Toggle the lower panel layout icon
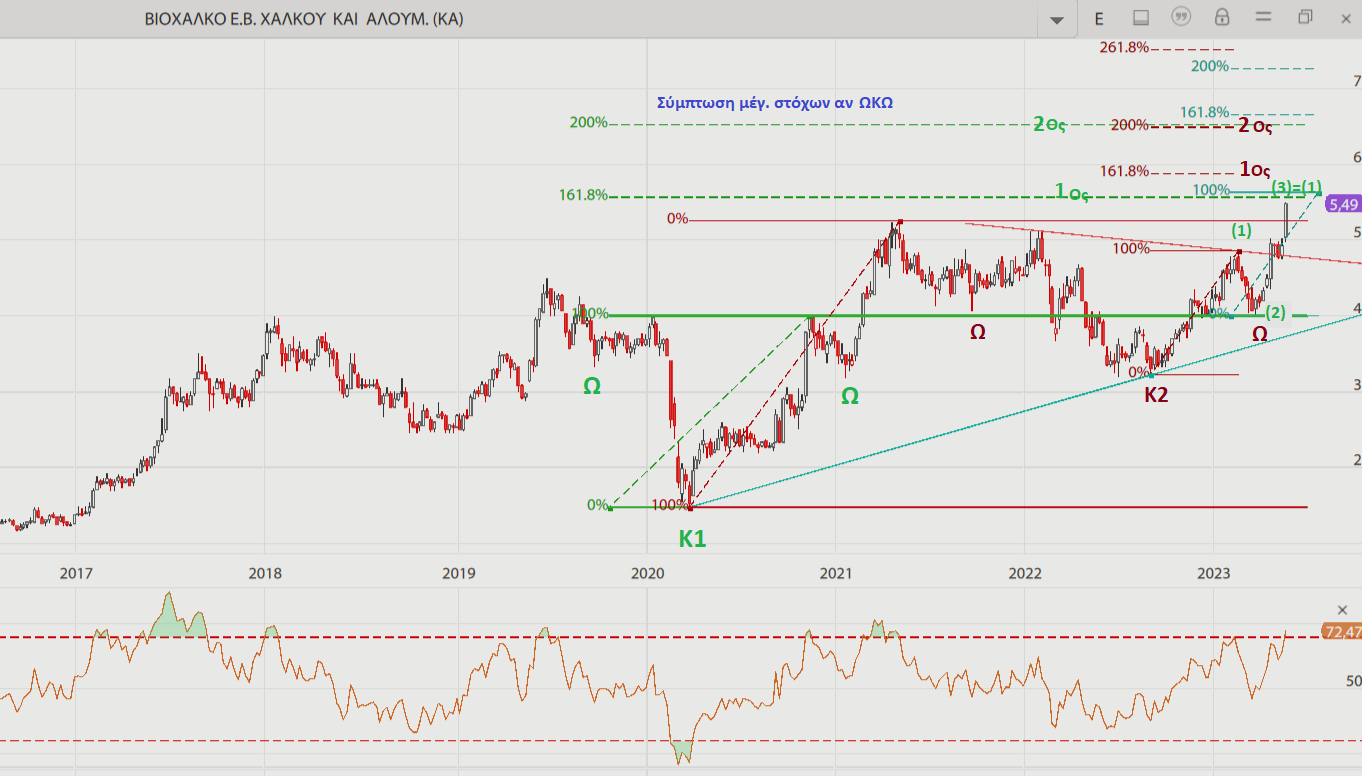Viewport: 1362px width, 776px height. click(x=1141, y=17)
